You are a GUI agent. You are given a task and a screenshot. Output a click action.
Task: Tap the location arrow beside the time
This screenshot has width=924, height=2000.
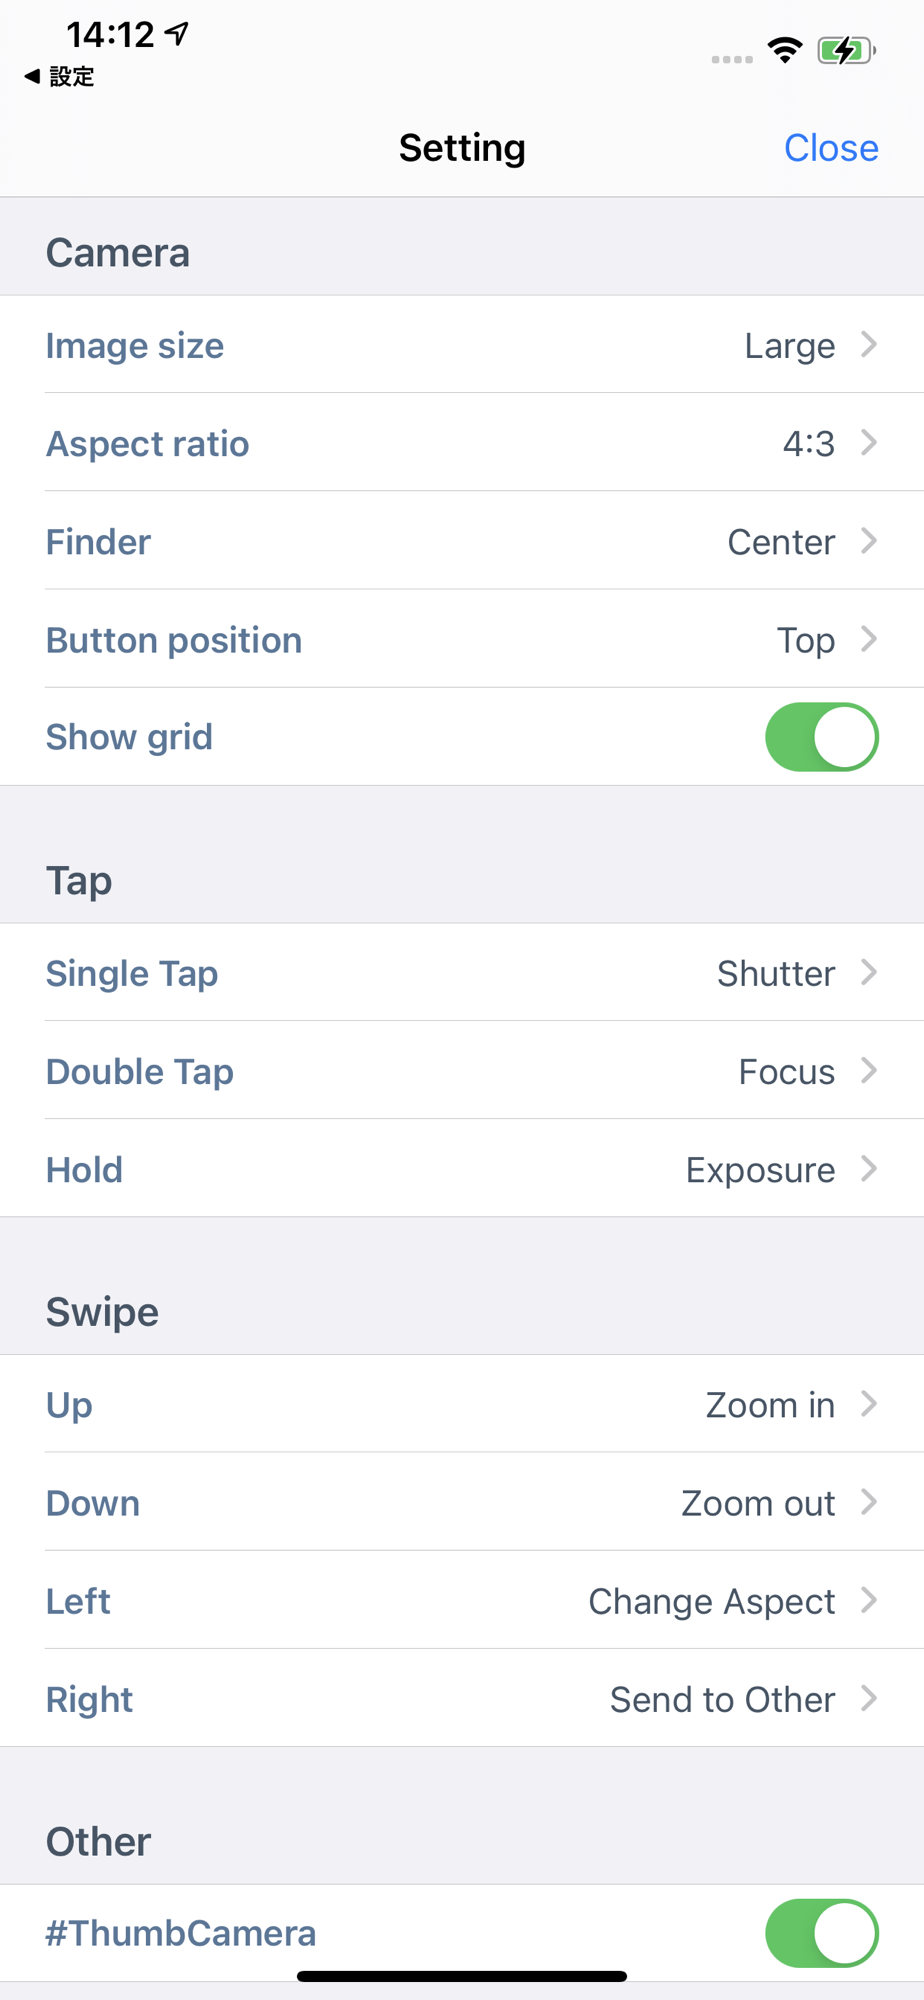(177, 34)
